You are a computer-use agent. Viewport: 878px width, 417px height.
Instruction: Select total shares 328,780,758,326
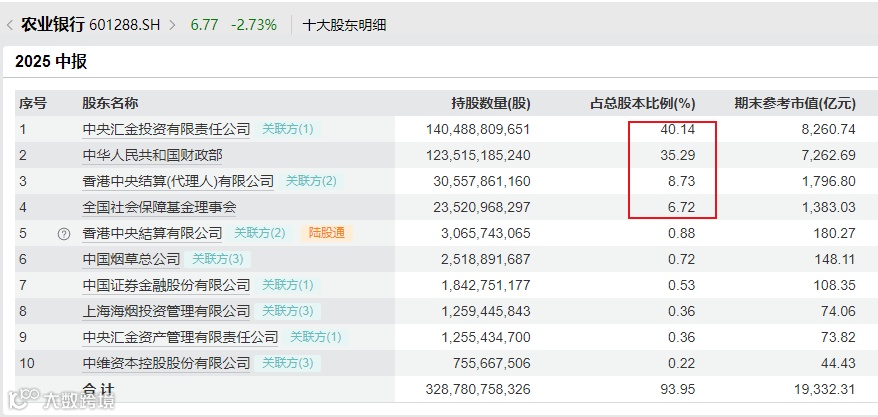point(478,388)
